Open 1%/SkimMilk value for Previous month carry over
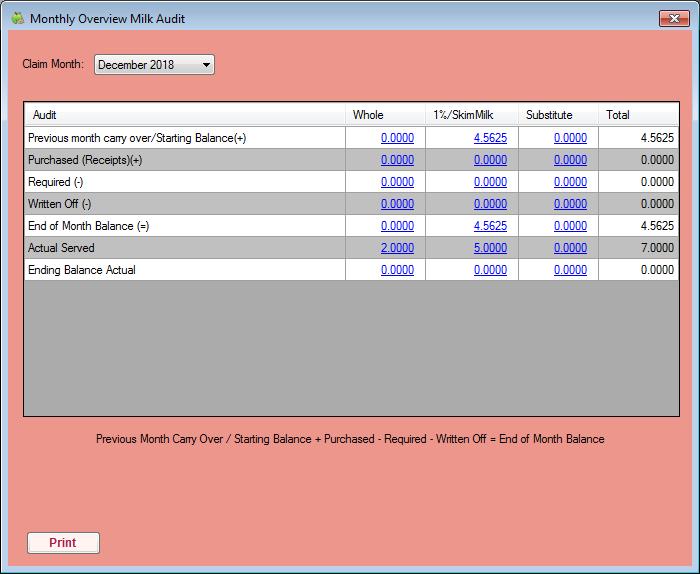Image resolution: width=700 pixels, height=574 pixels. 490,138
